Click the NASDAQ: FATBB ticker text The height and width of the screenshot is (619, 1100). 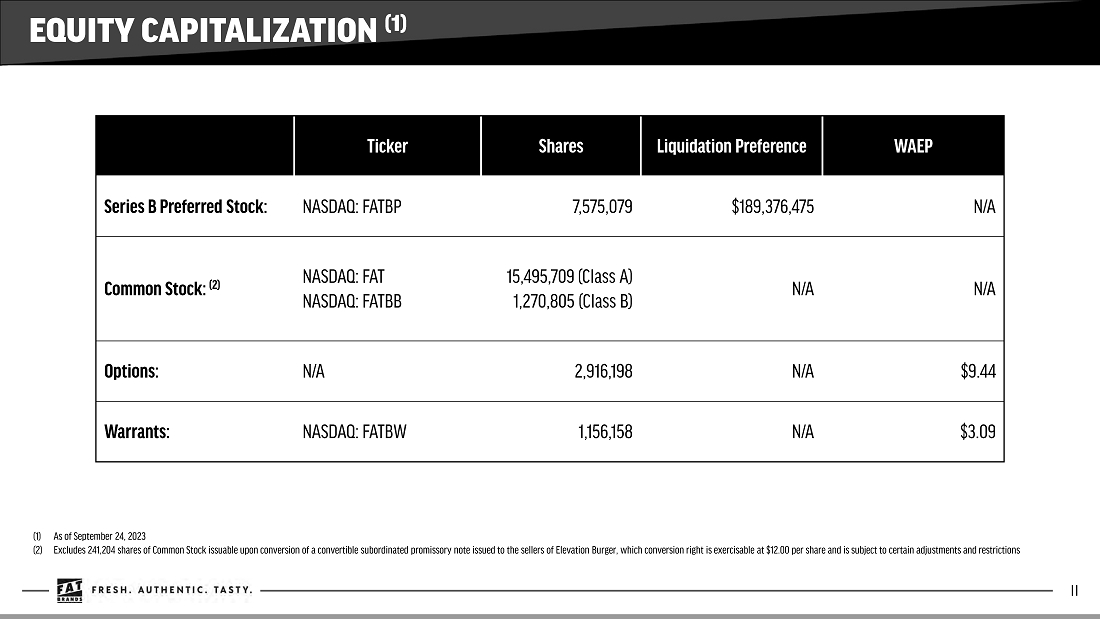coord(351,300)
